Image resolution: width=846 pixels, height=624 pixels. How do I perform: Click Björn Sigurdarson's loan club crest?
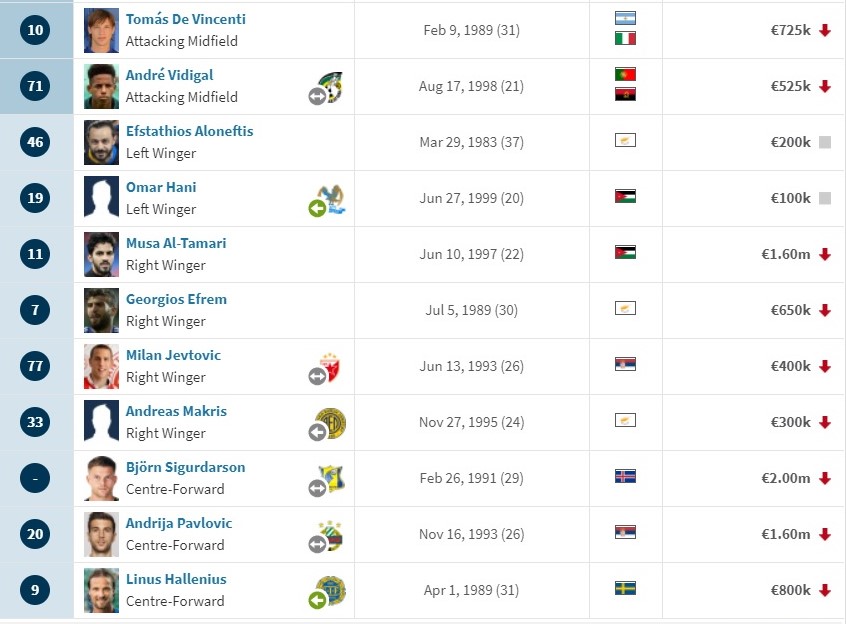pyautogui.click(x=327, y=480)
